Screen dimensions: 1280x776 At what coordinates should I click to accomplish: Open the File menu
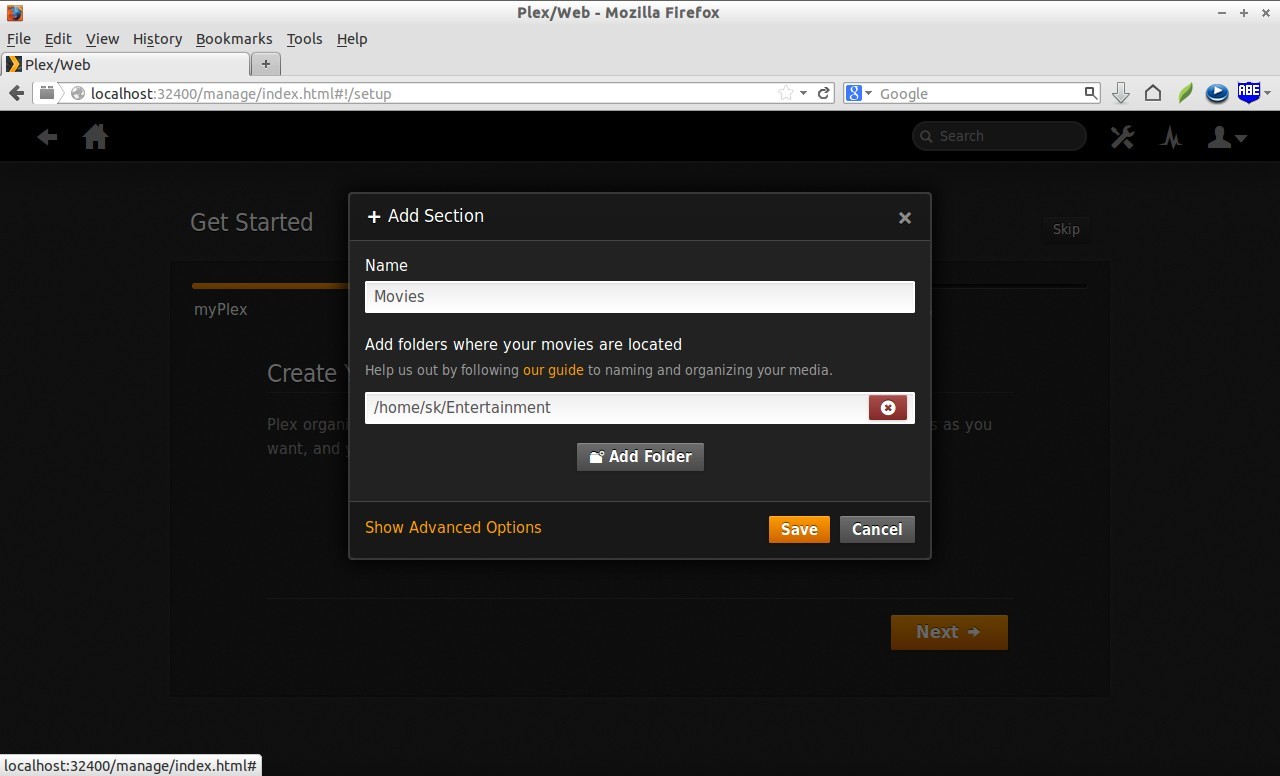click(x=19, y=39)
